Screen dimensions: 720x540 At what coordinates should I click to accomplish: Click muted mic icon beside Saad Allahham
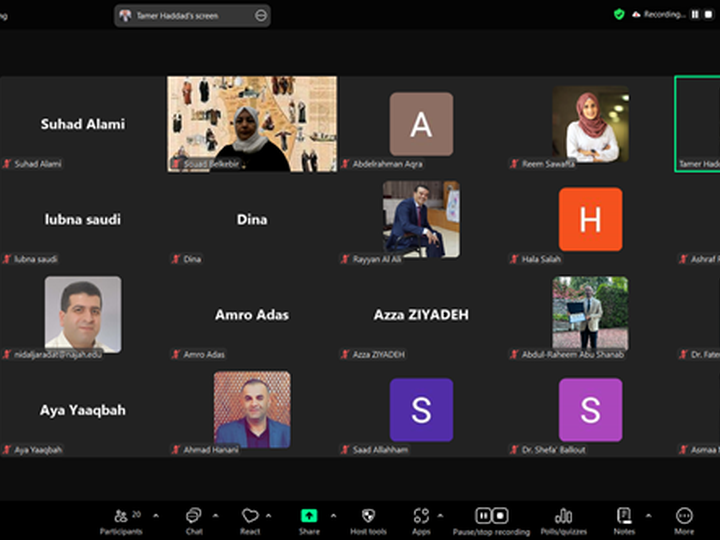tap(345, 450)
